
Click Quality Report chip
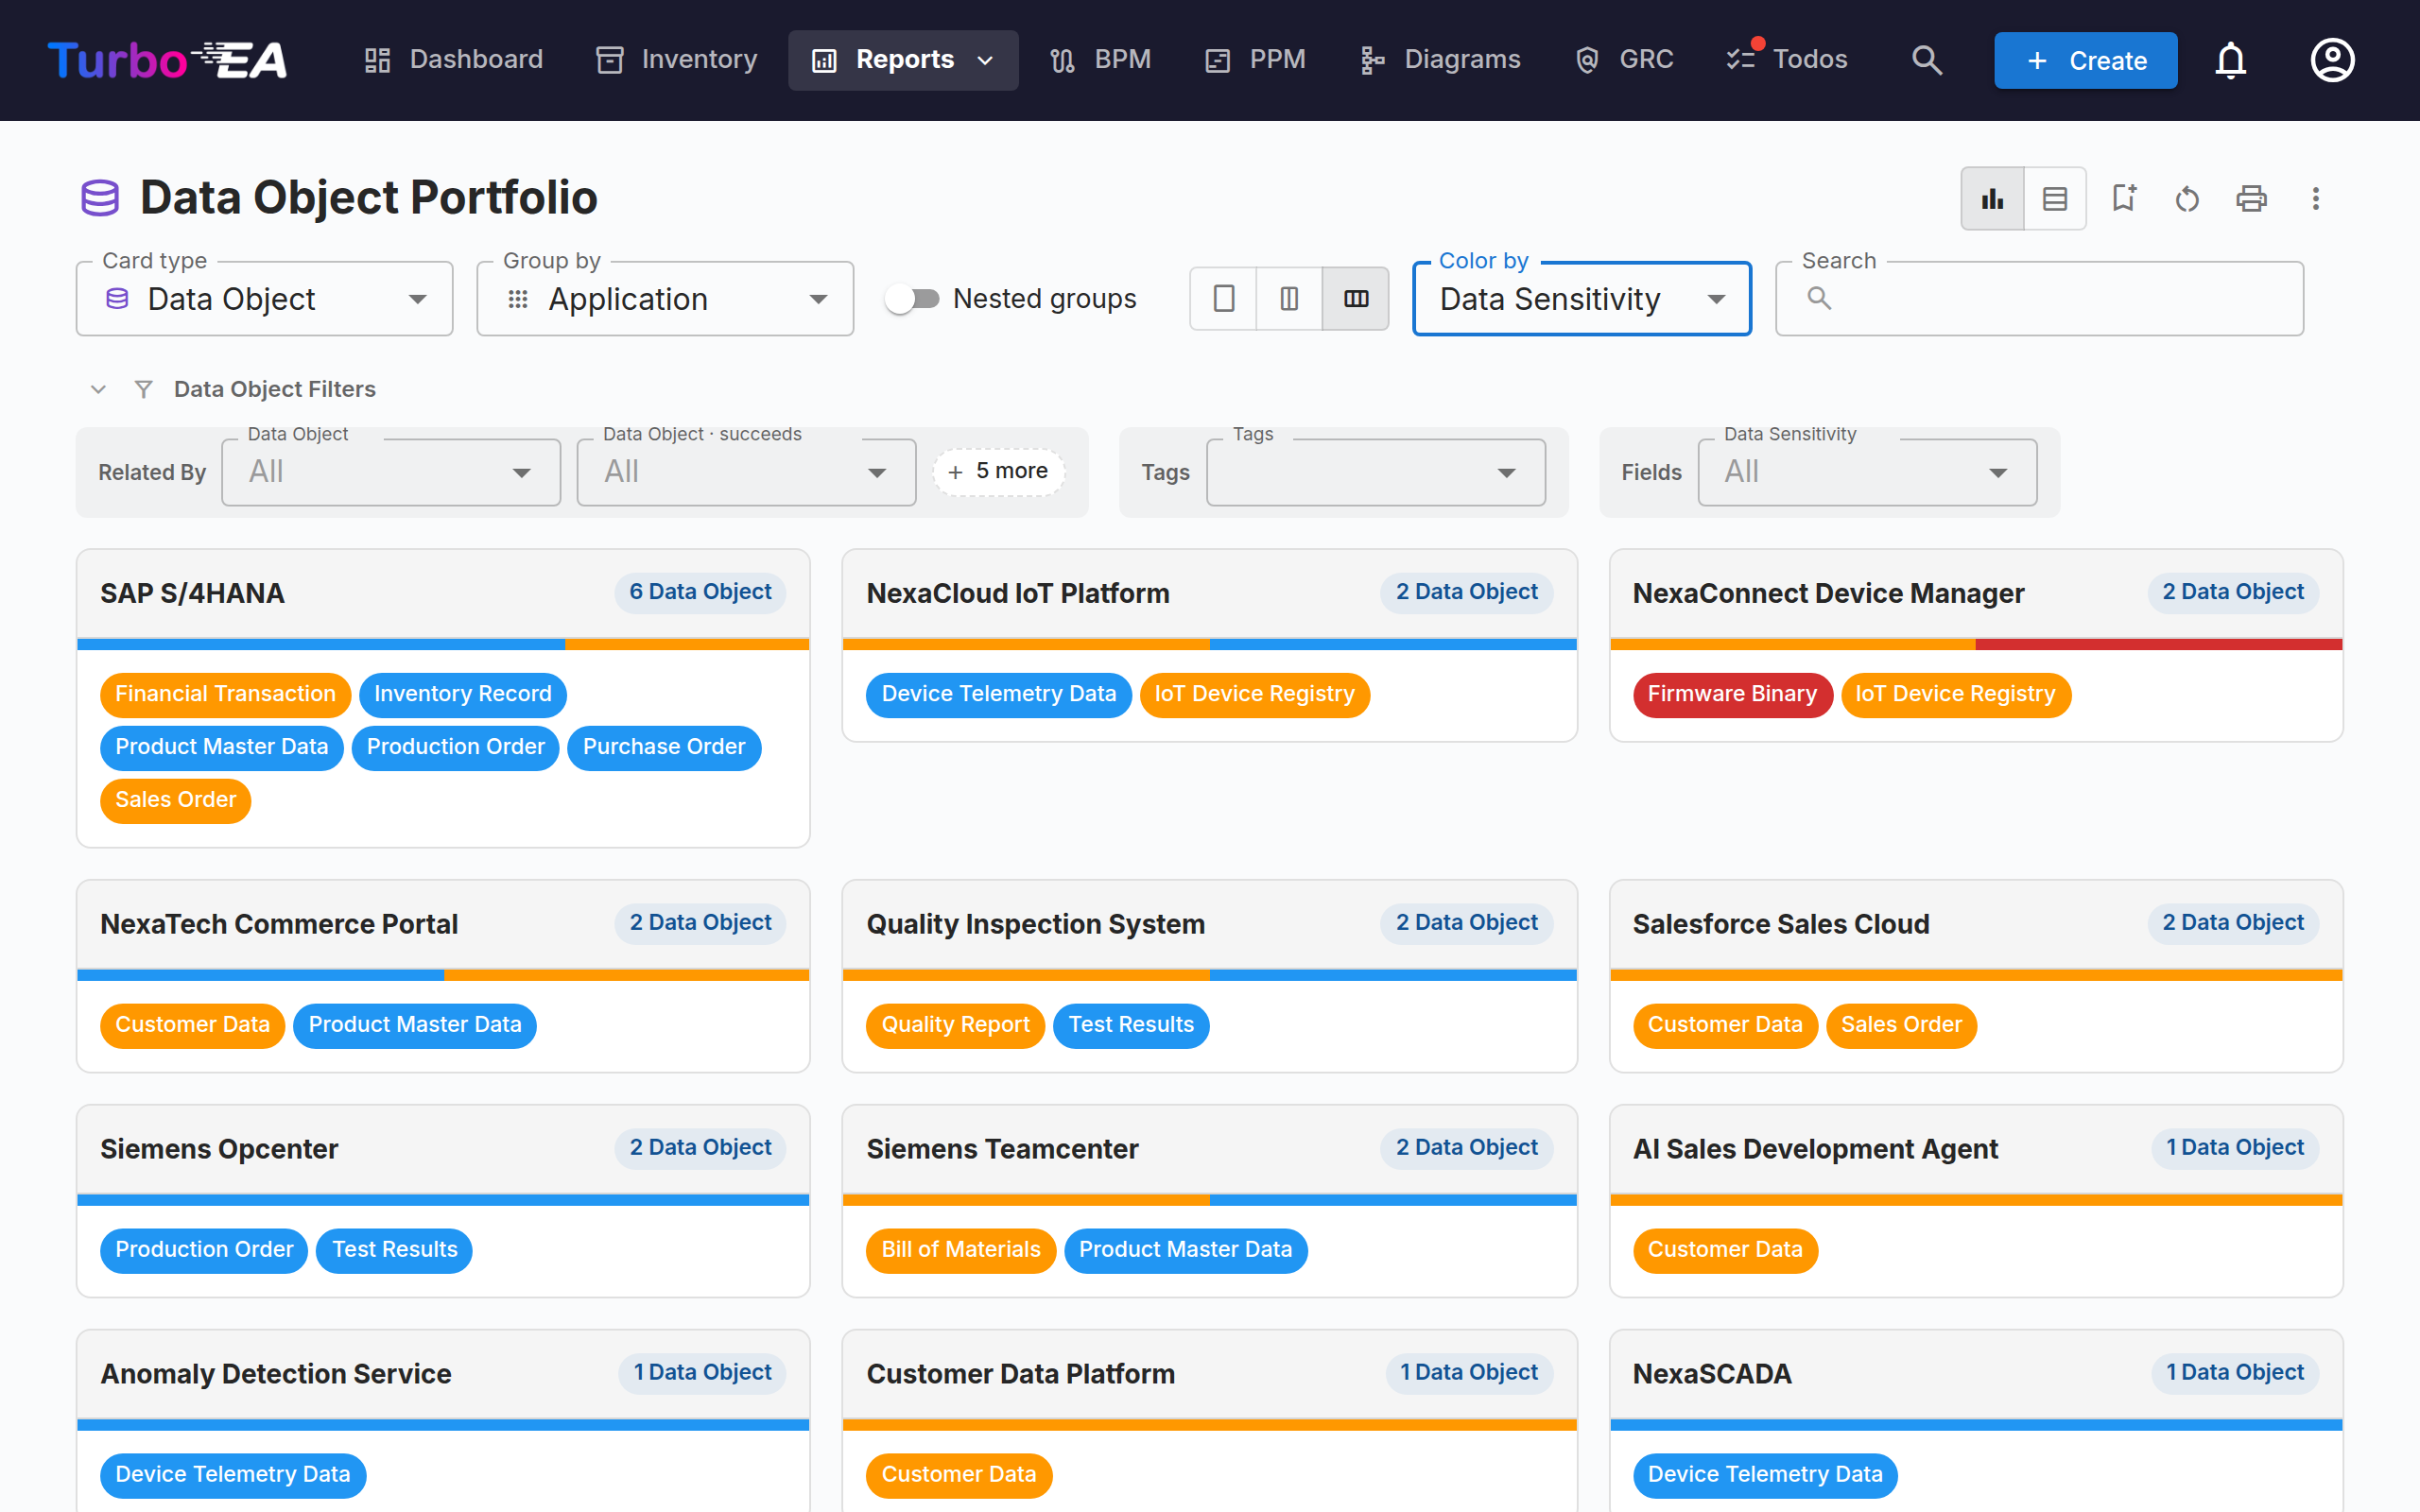point(955,1025)
